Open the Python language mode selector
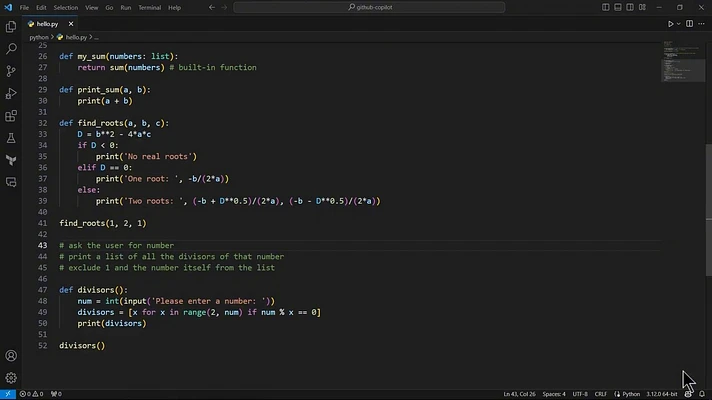Screen dimensions: 712x400 pos(631,394)
